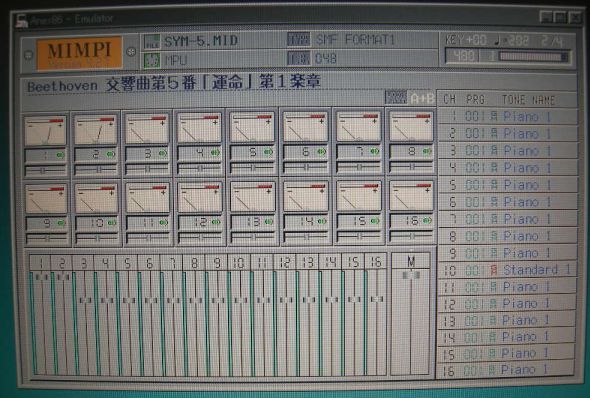The height and width of the screenshot is (398, 590).
Task: Mute channel 16 via its green LED
Action: (427, 221)
